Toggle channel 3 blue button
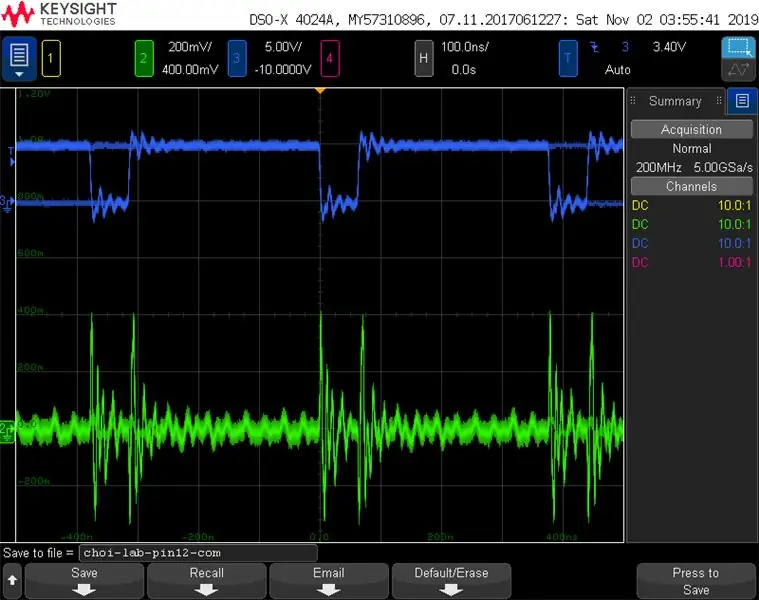The width and height of the screenshot is (759, 600). click(x=237, y=59)
